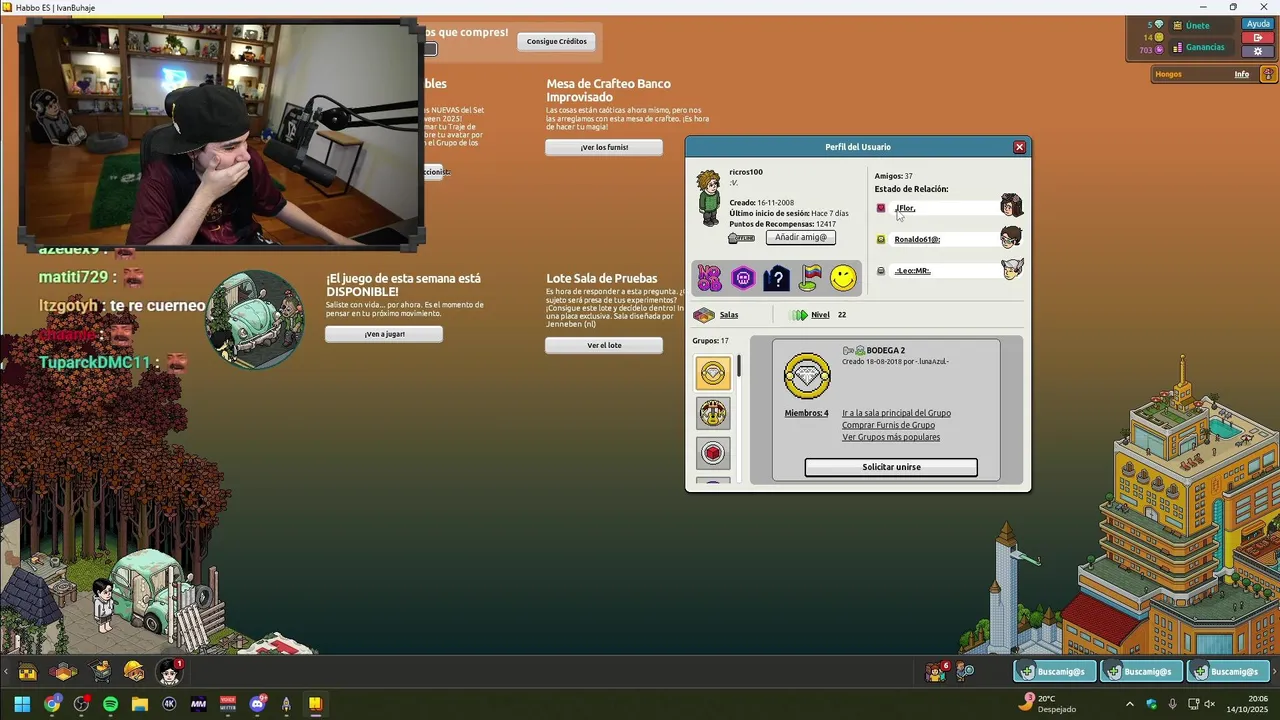Click the smile relationship icon beside Ronaldo61@:

coord(881,239)
